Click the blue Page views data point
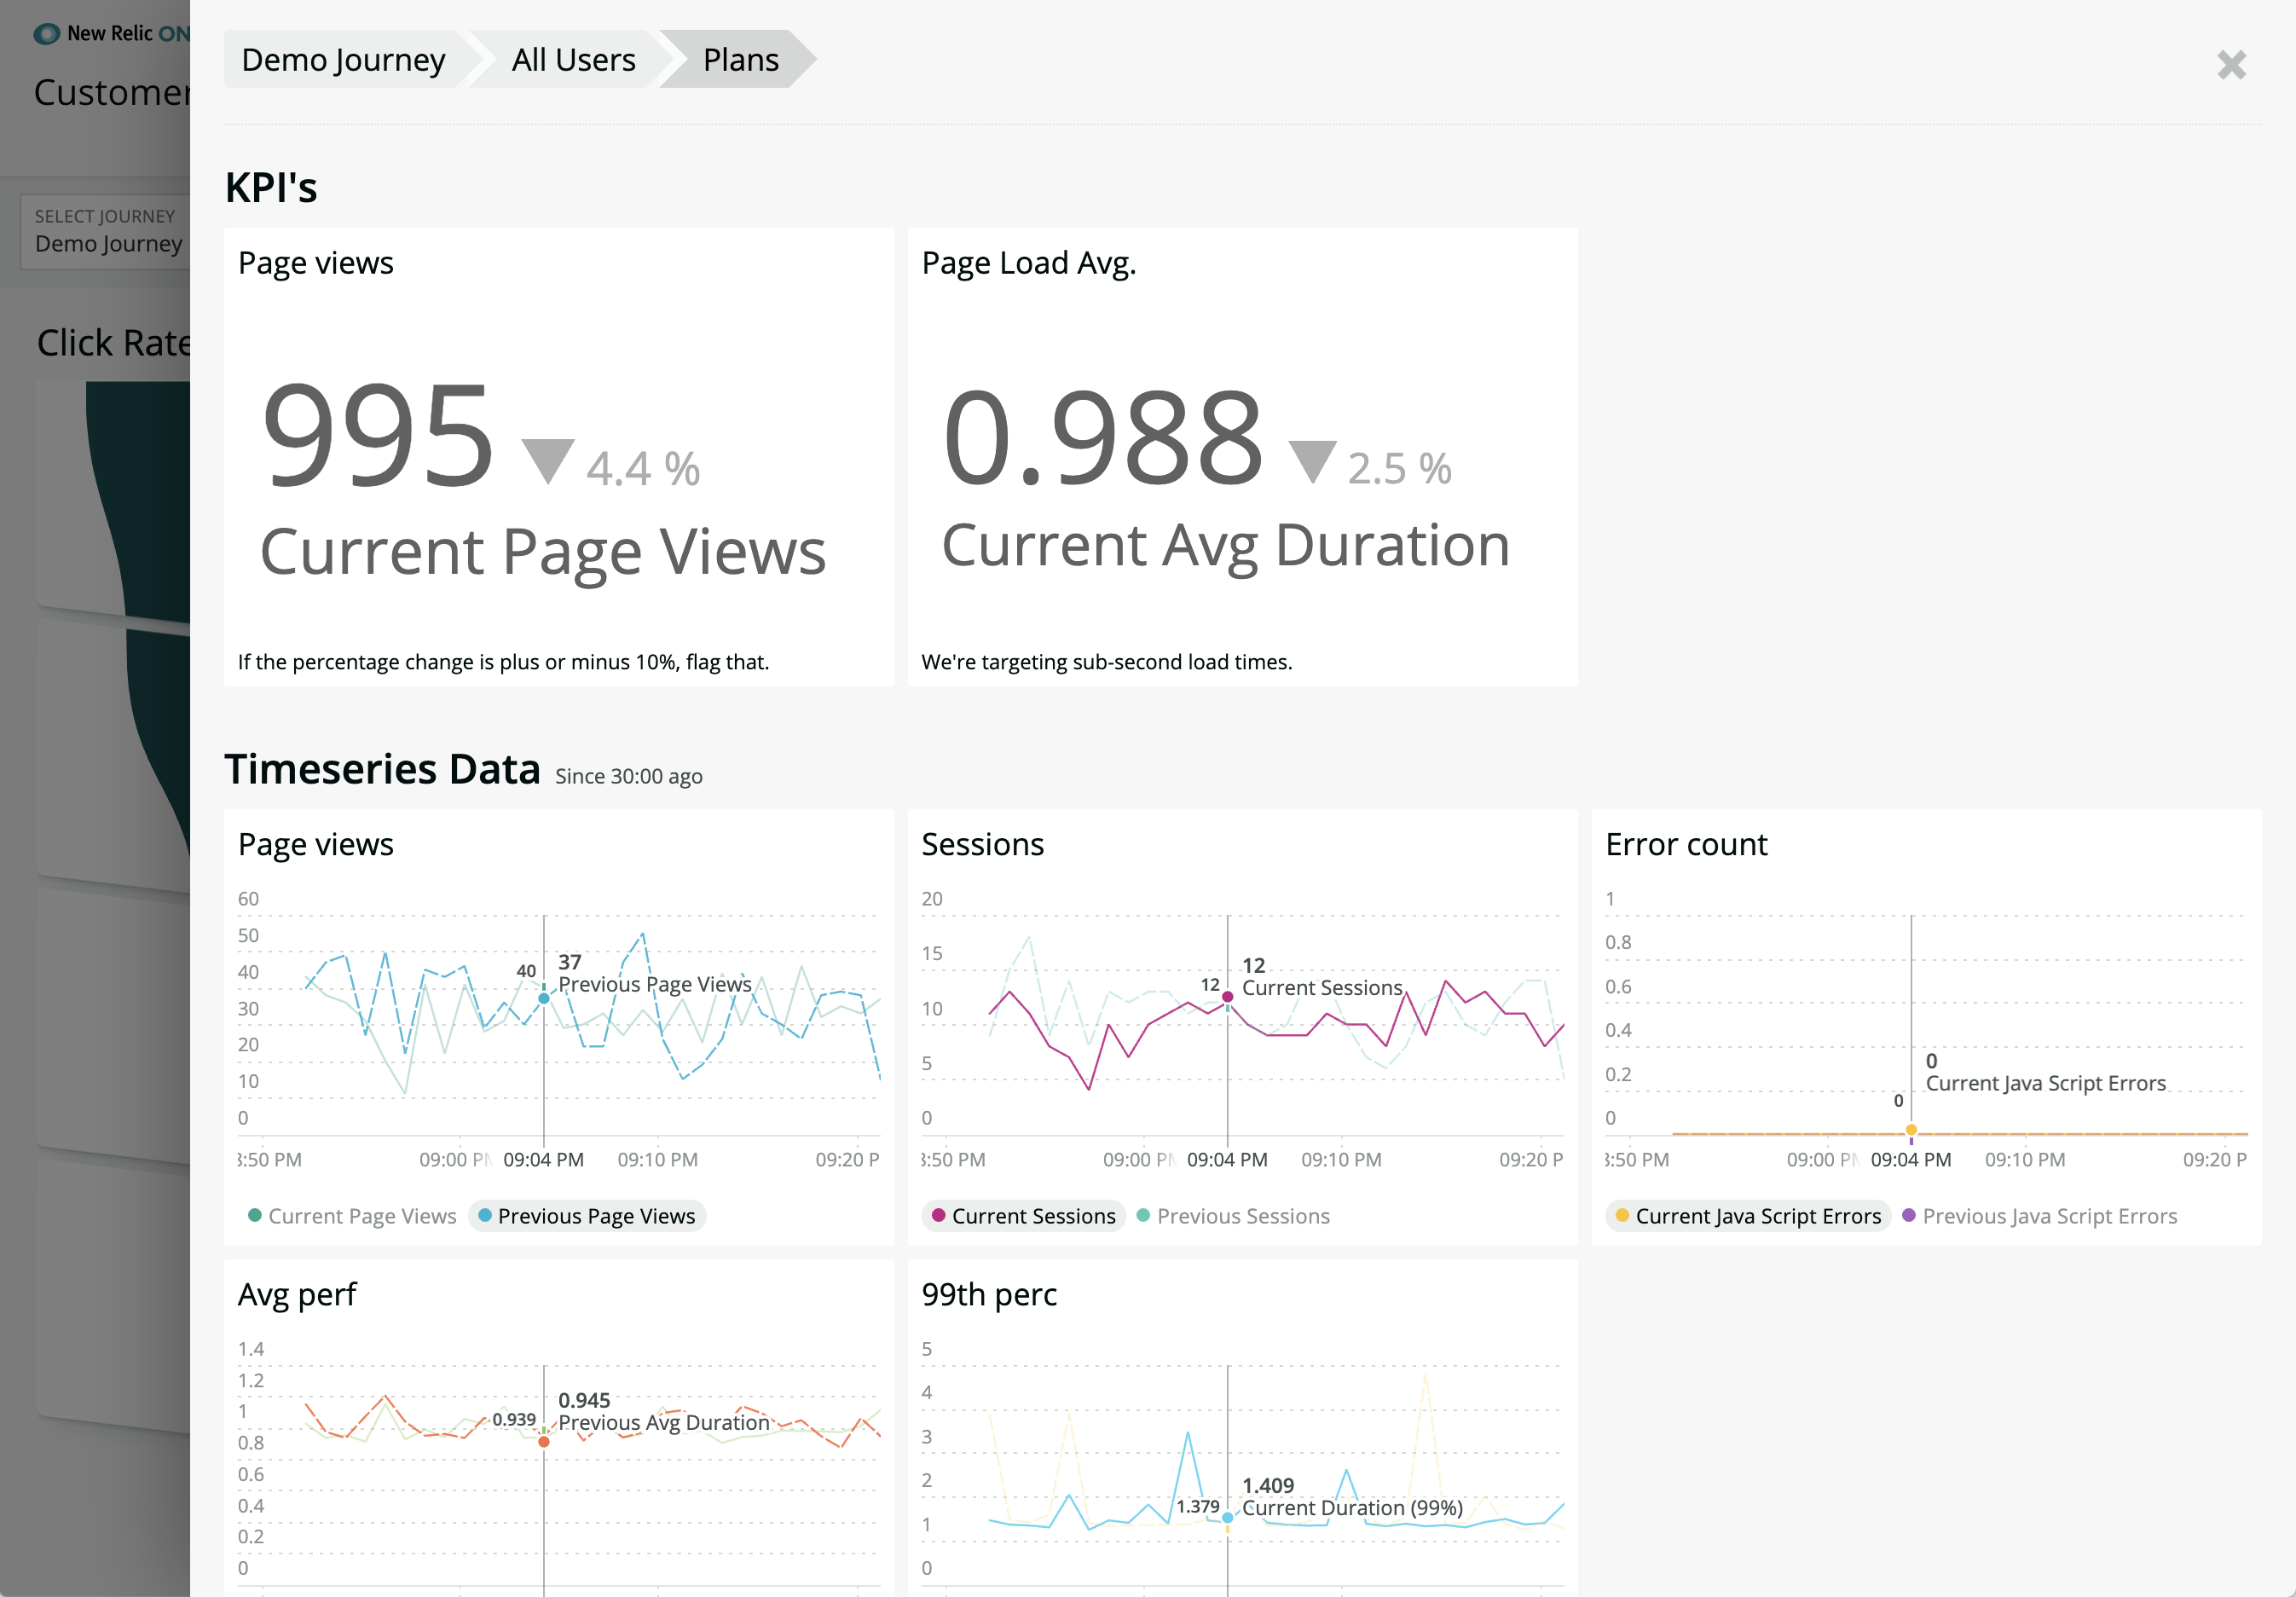 pos(544,998)
